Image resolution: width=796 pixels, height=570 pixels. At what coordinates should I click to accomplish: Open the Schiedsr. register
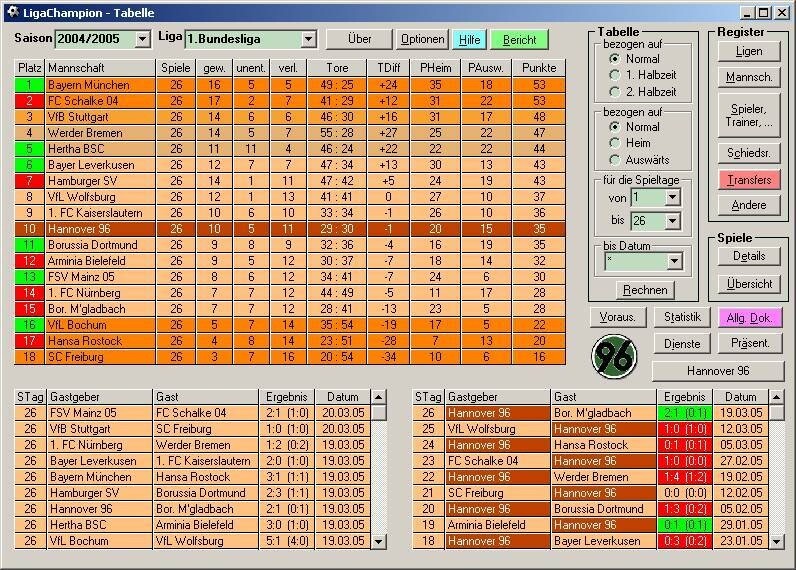tap(749, 153)
